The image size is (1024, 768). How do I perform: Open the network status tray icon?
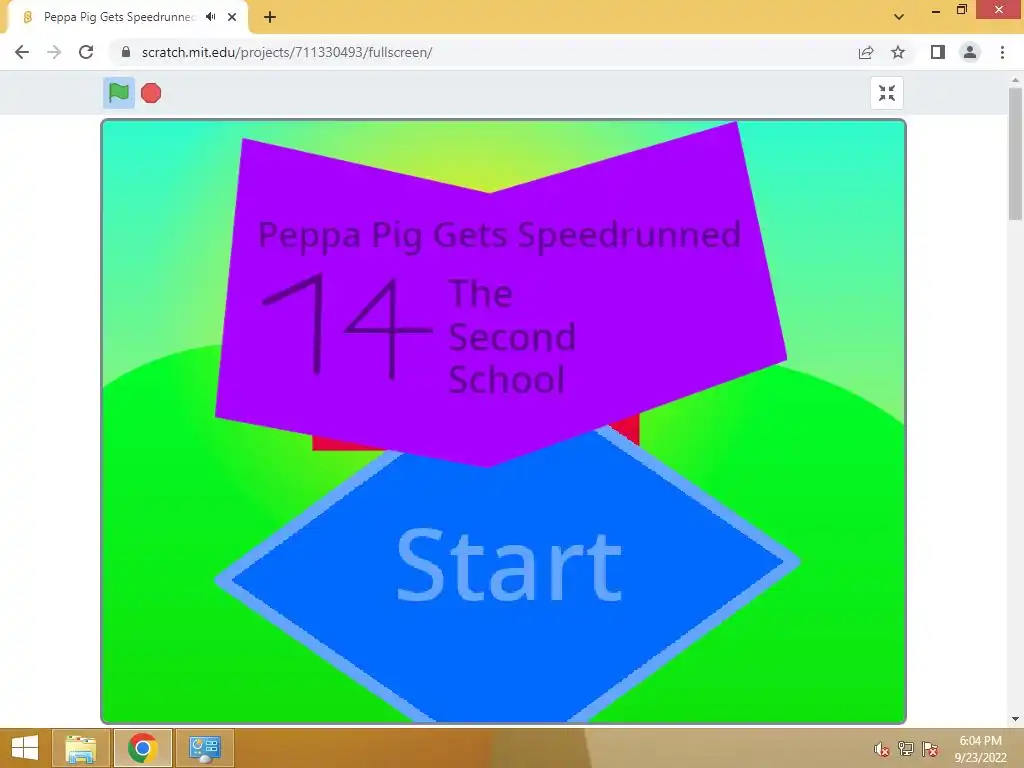(906, 749)
